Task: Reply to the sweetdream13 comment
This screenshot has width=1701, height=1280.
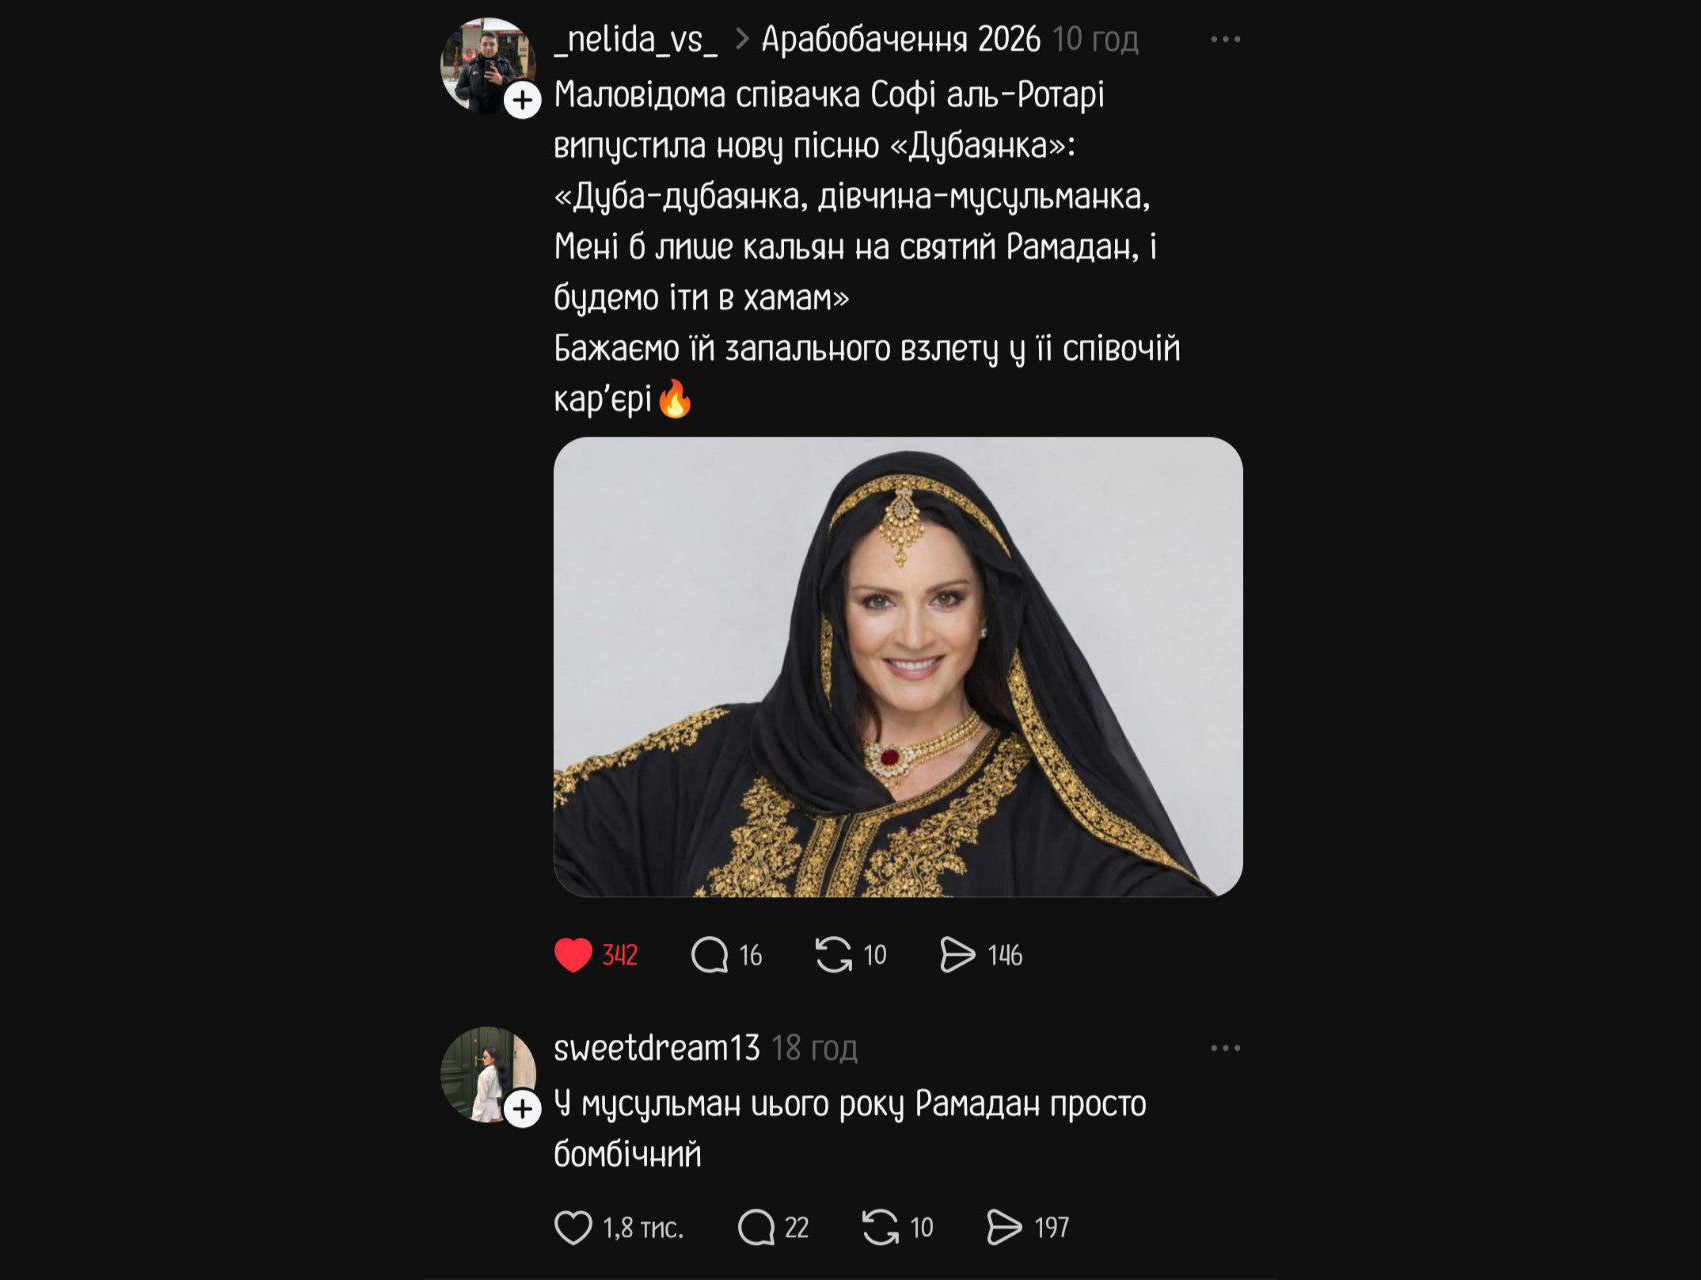Action: tap(756, 1227)
